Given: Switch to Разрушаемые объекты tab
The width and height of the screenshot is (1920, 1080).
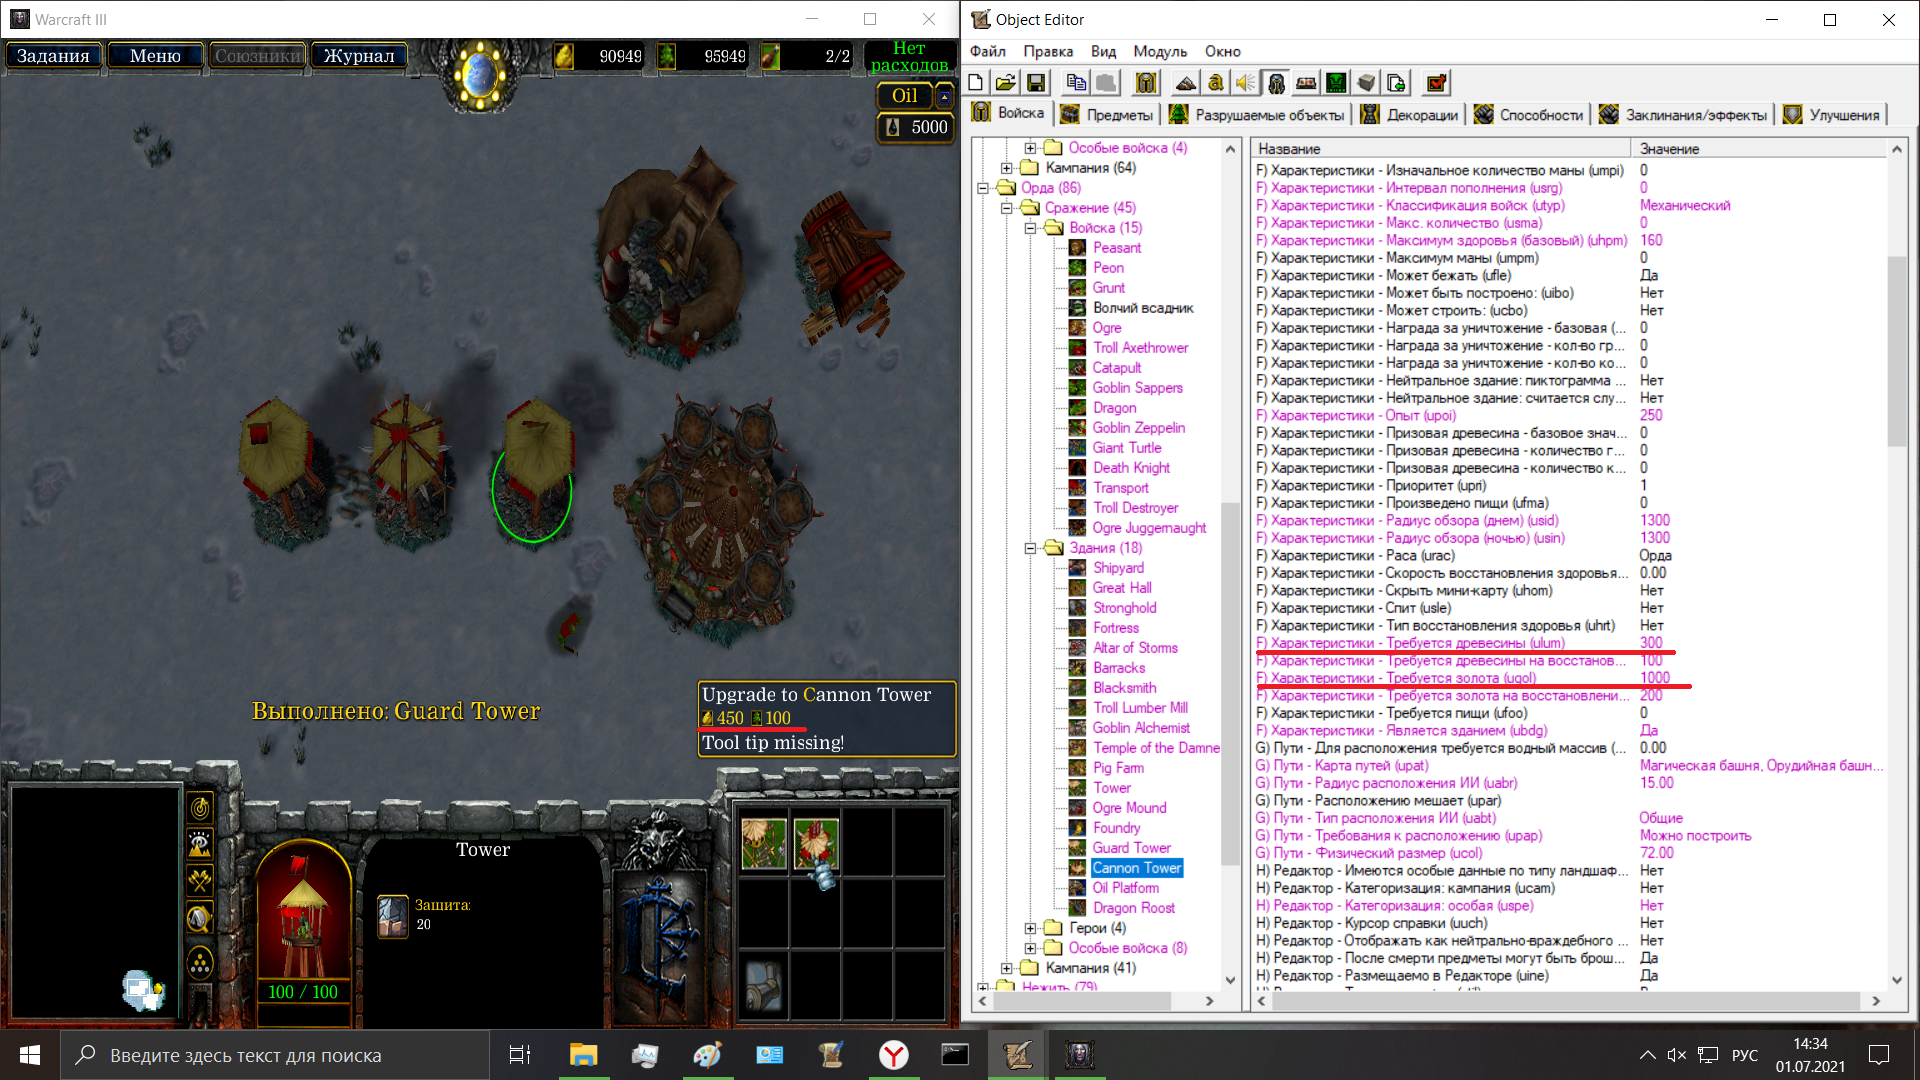Looking at the screenshot, I should [1257, 115].
